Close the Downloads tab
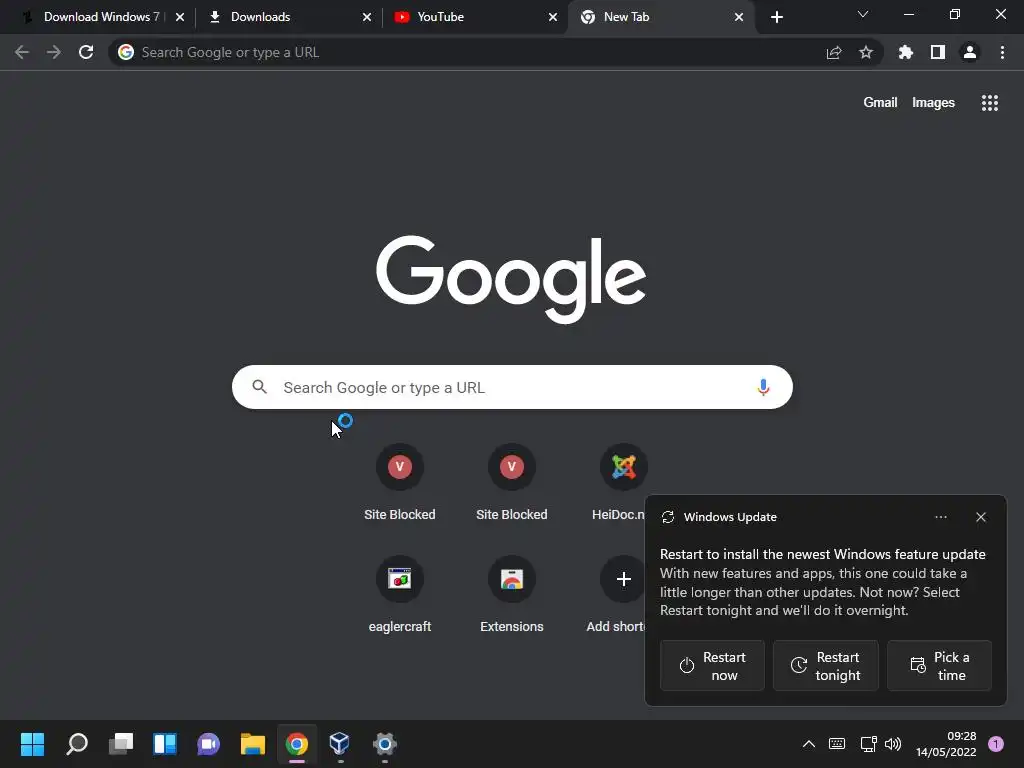The height and width of the screenshot is (768, 1024). point(367,17)
